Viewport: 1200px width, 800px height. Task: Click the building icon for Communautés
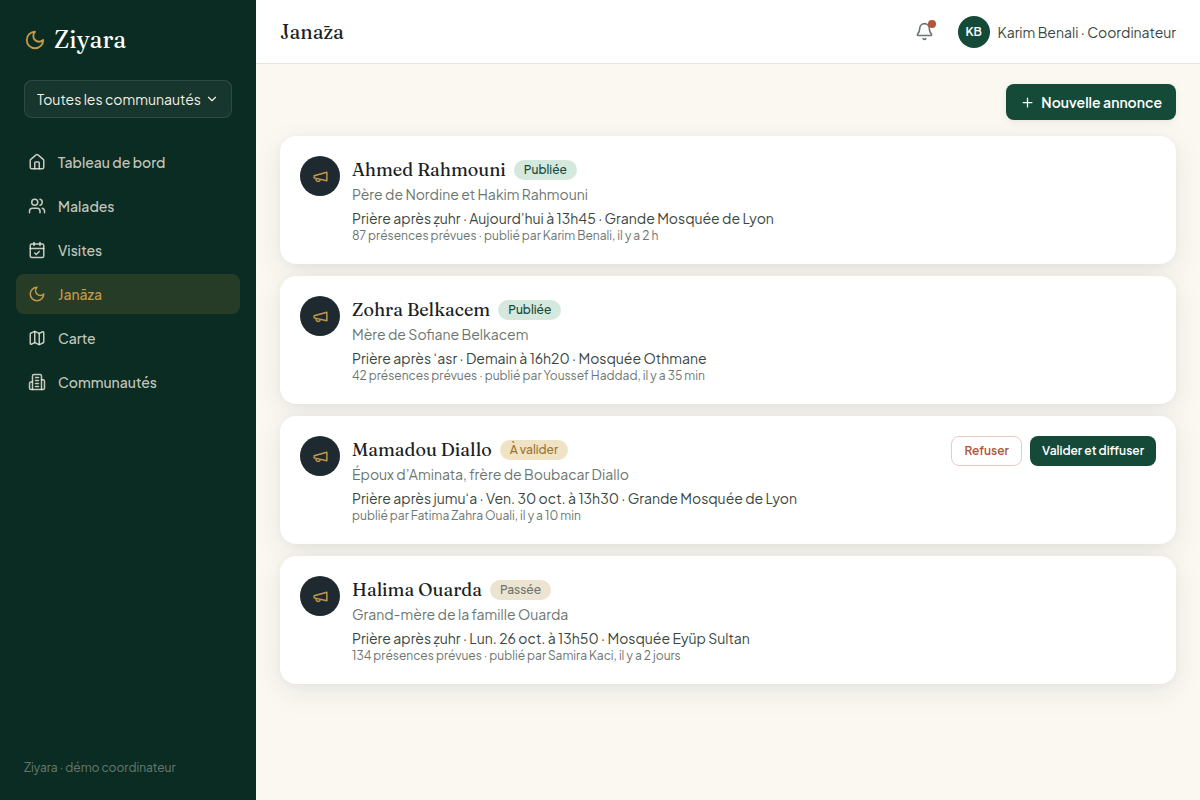tap(37, 382)
